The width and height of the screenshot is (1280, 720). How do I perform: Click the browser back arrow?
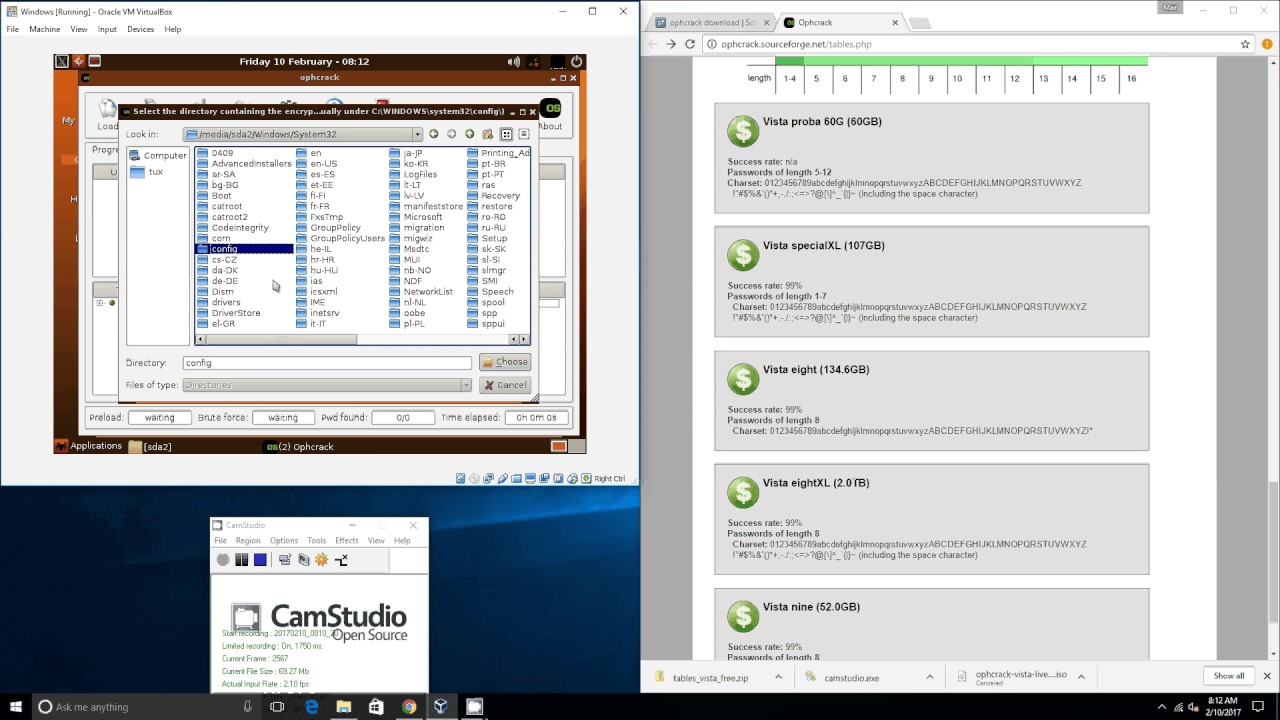653,44
